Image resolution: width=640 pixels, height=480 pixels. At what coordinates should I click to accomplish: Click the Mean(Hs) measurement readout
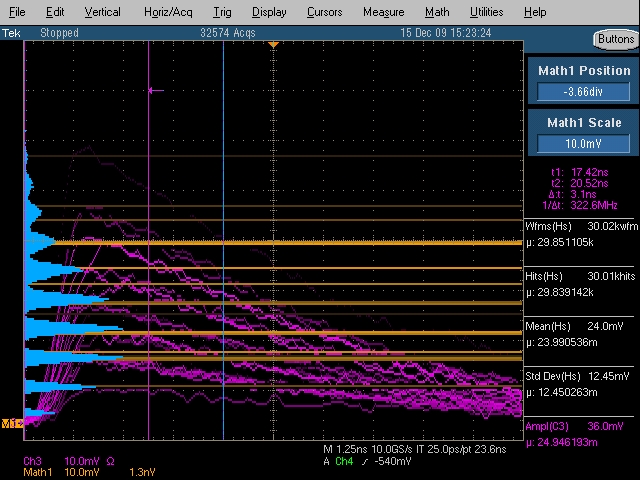pyautogui.click(x=575, y=334)
